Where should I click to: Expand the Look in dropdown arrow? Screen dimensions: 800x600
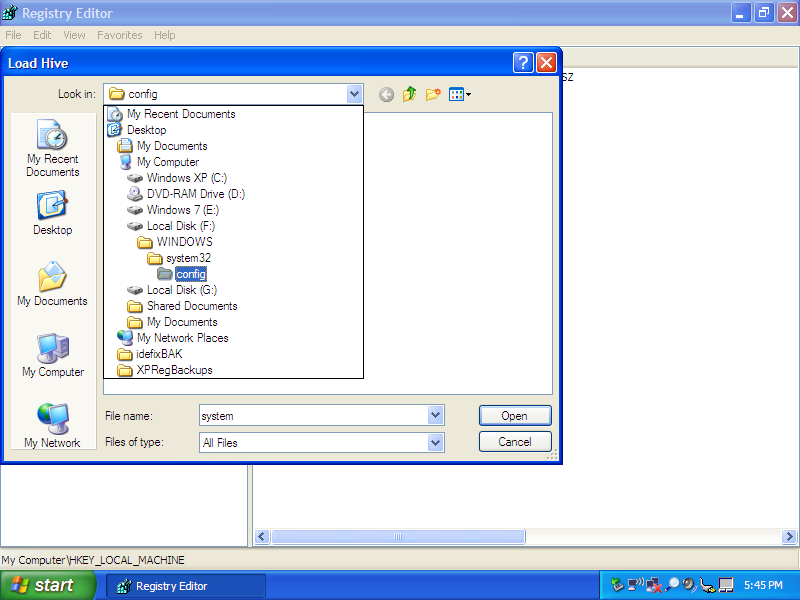tap(354, 94)
